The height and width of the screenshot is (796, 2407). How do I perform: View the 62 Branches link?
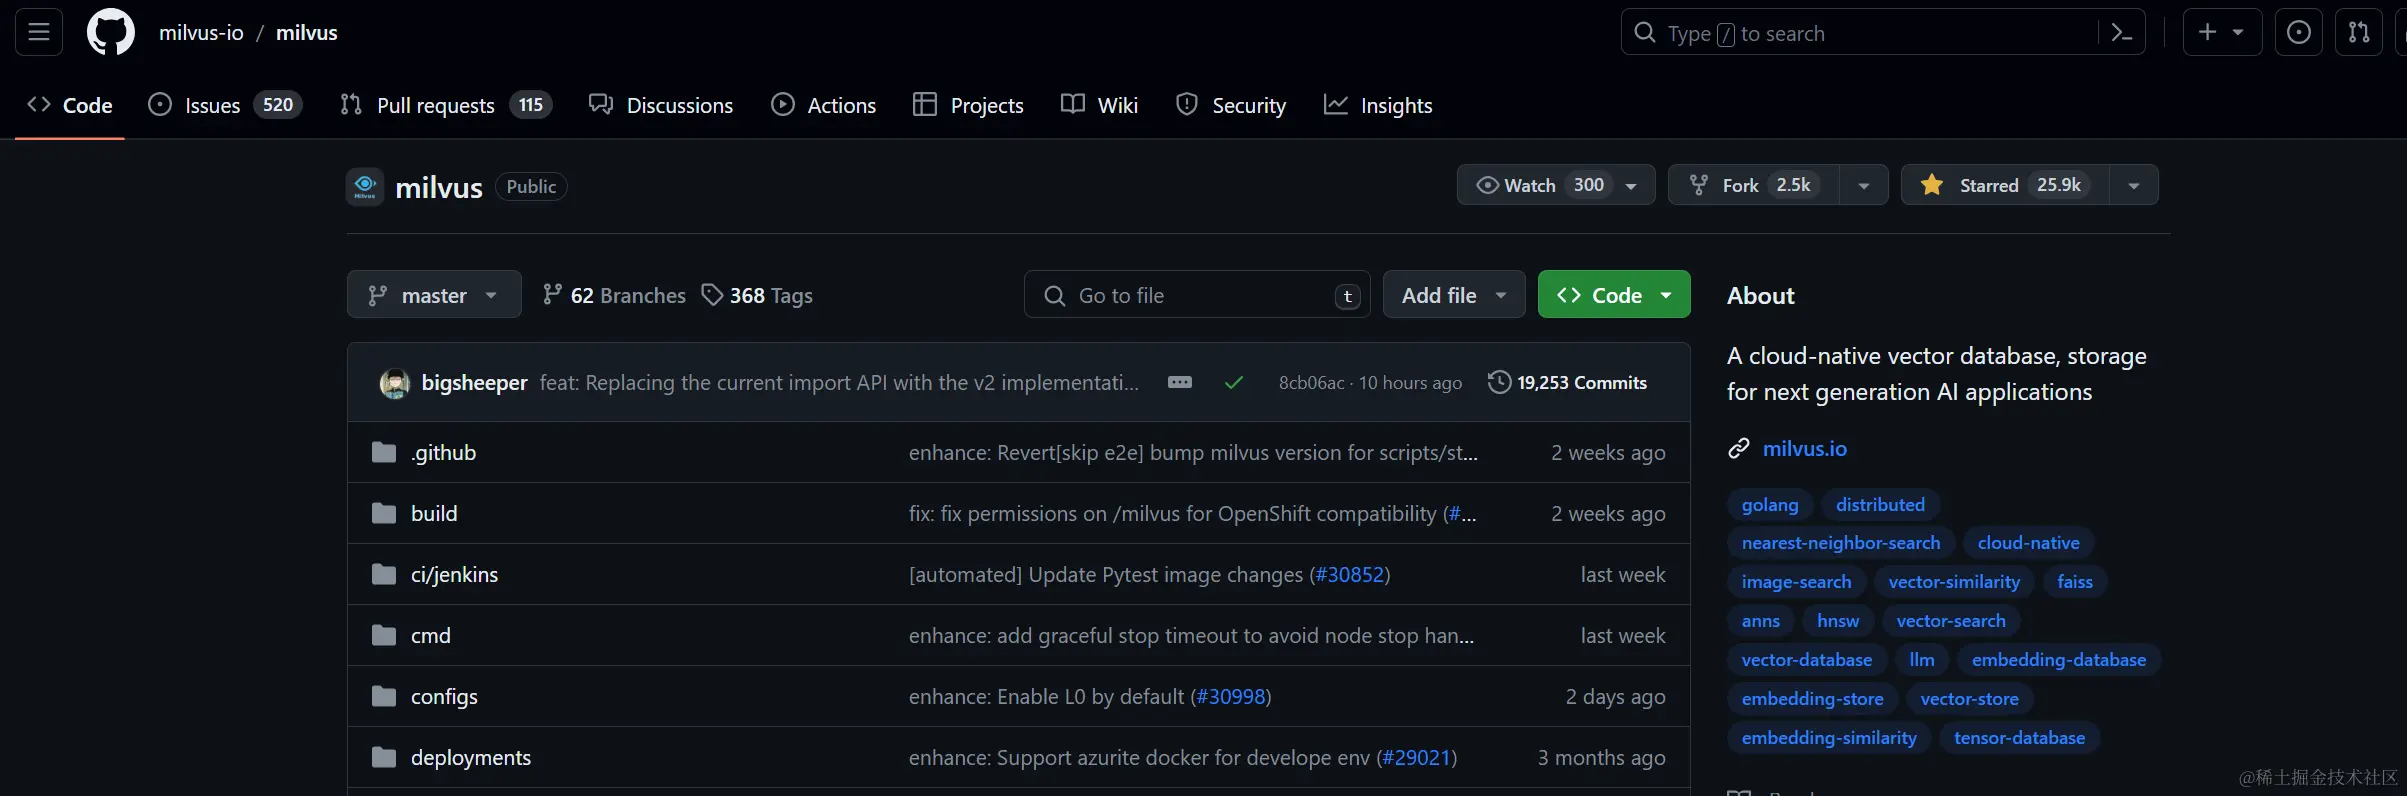coord(614,295)
